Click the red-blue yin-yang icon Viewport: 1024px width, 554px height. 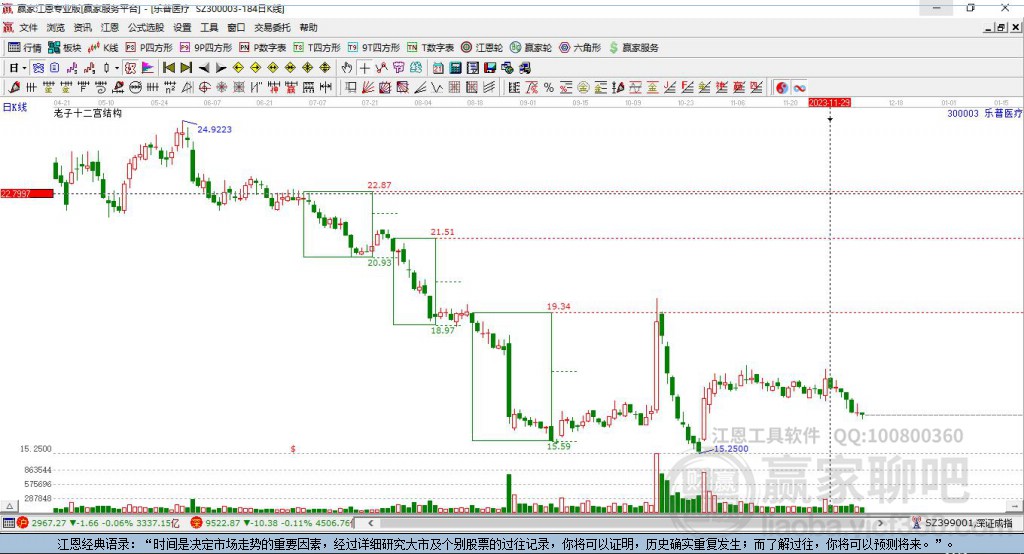(782, 88)
